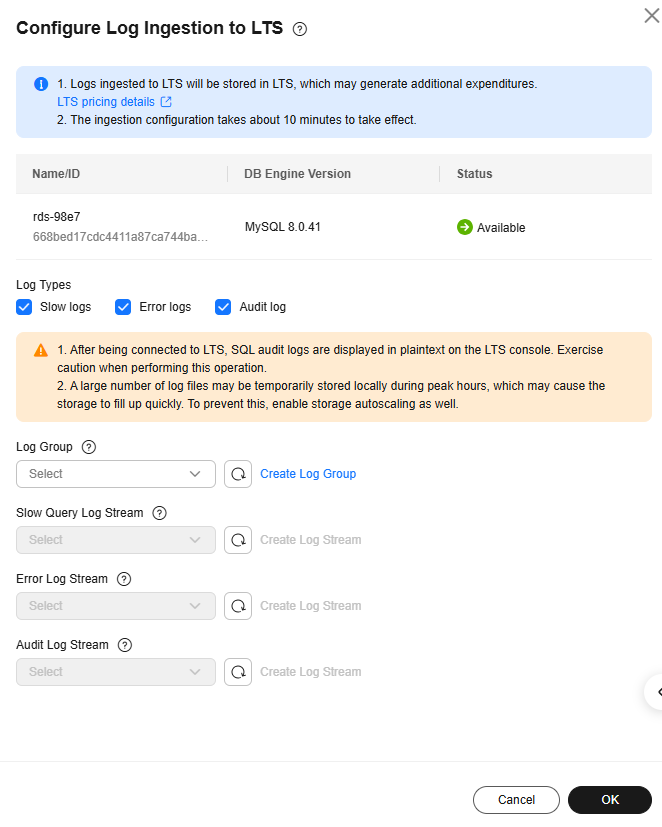Close the Configure Log Ingestion dialog

click(x=651, y=15)
